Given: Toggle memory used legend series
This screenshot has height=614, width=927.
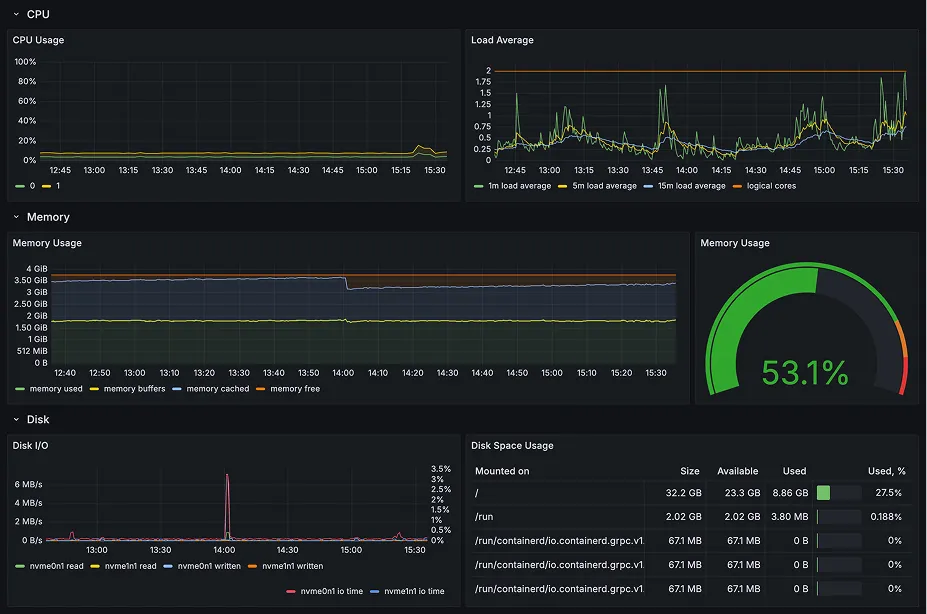Looking at the screenshot, I should click(56, 389).
